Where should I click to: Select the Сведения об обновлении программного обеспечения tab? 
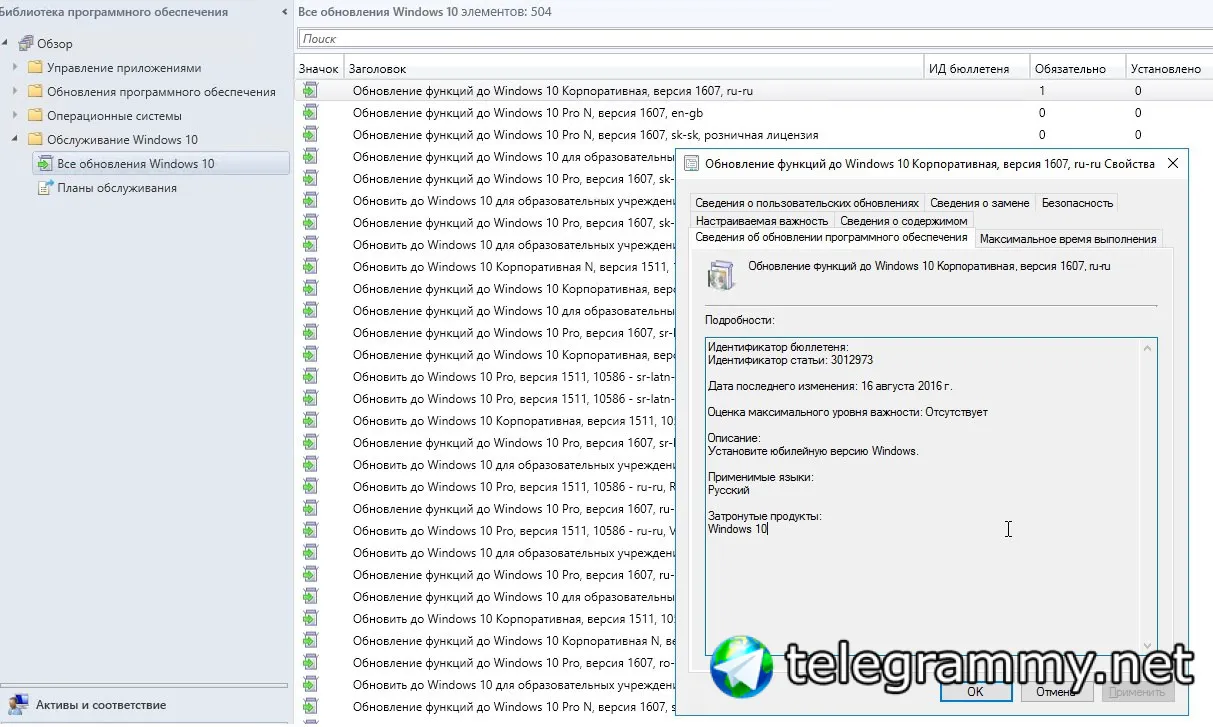tap(831, 238)
